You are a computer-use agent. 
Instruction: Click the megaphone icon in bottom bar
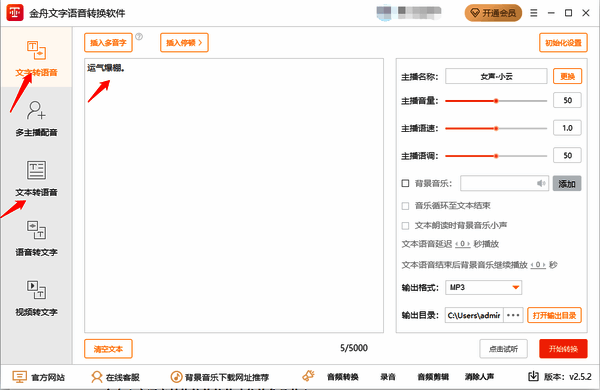point(308,376)
